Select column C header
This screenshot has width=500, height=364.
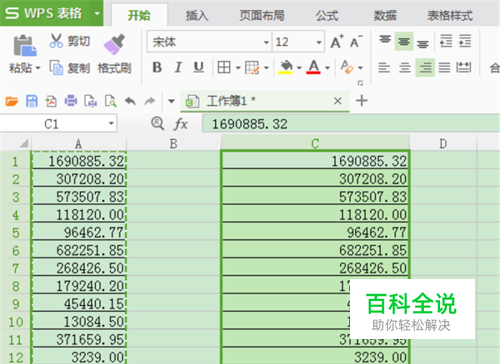point(315,144)
